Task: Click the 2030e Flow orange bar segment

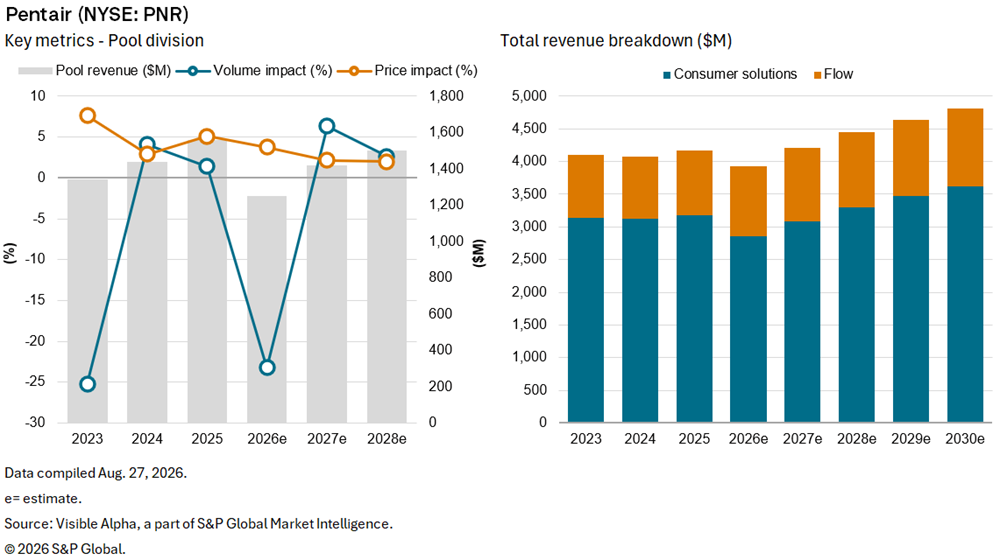Action: (965, 147)
